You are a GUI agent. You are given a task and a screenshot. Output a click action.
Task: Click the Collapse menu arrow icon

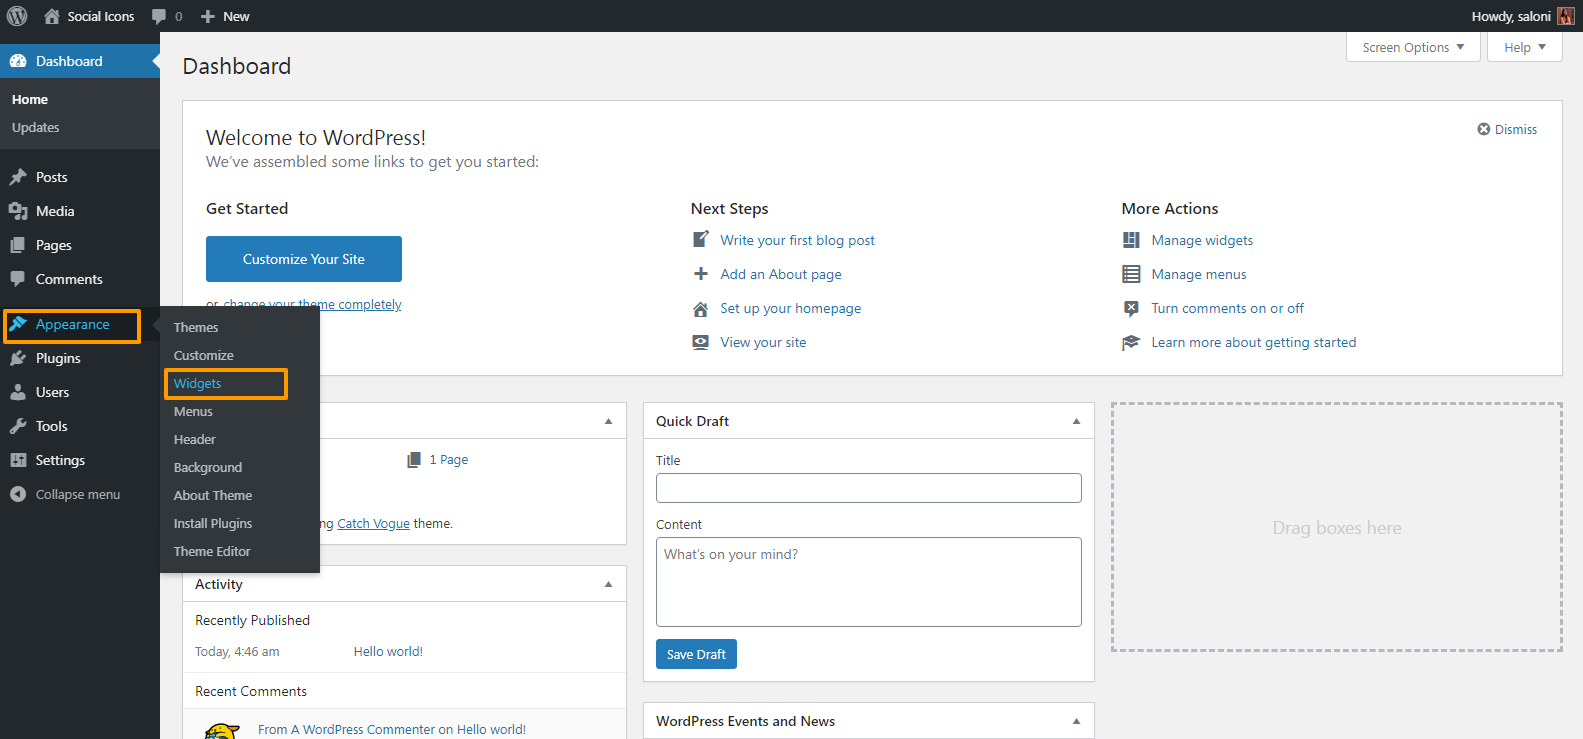tap(18, 494)
